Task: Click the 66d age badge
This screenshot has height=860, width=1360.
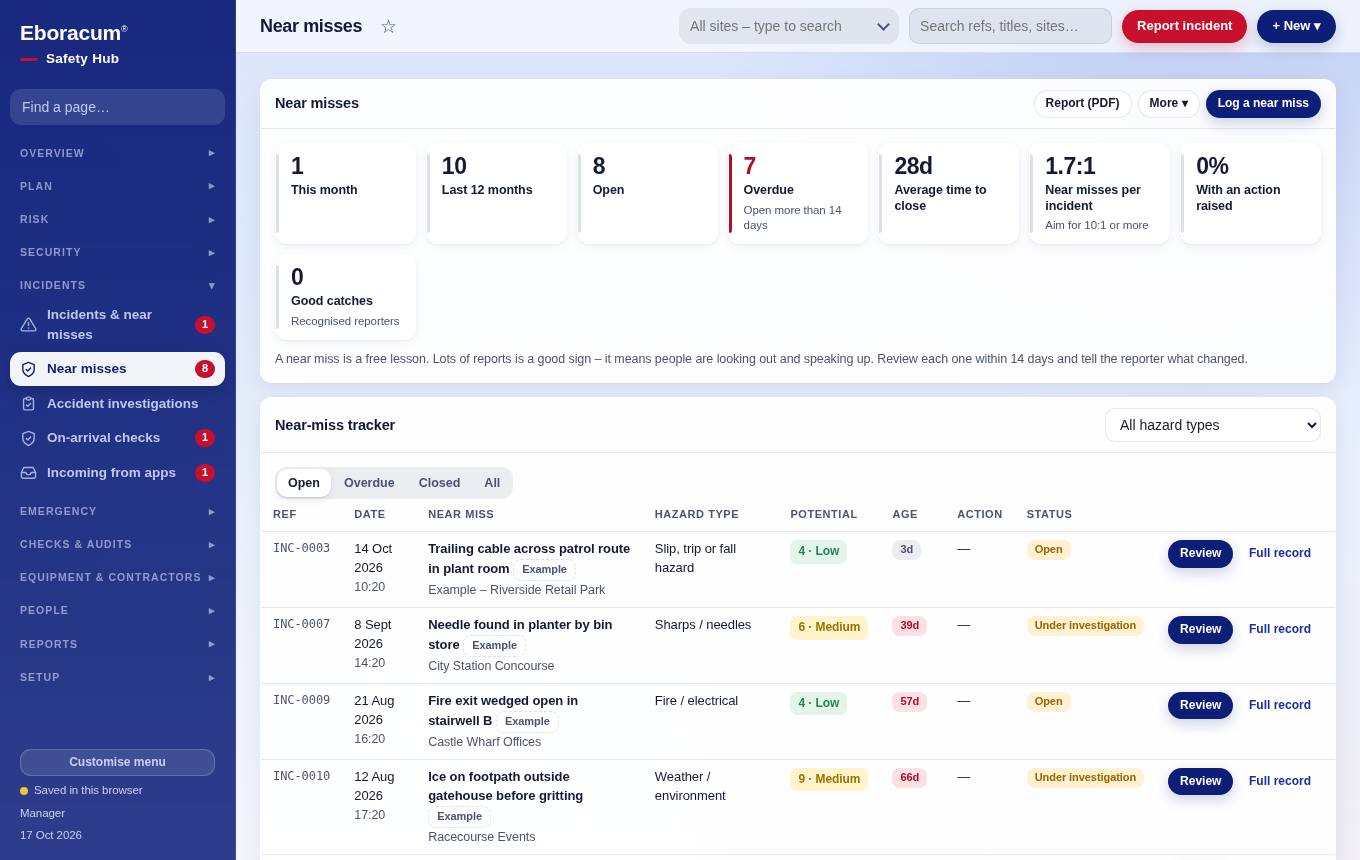Action: point(909,778)
